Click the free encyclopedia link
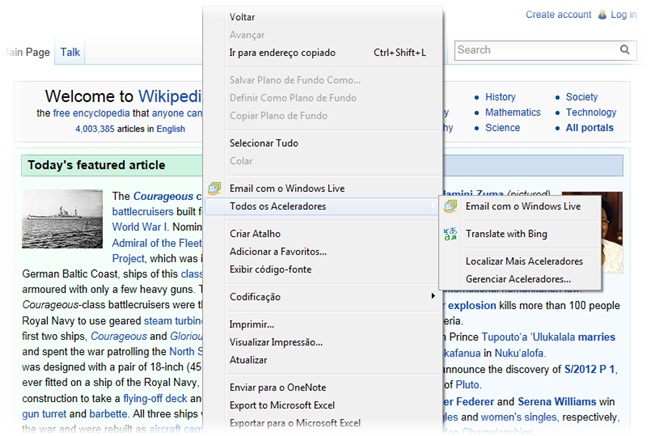The height and width of the screenshot is (436, 650). [x=91, y=113]
